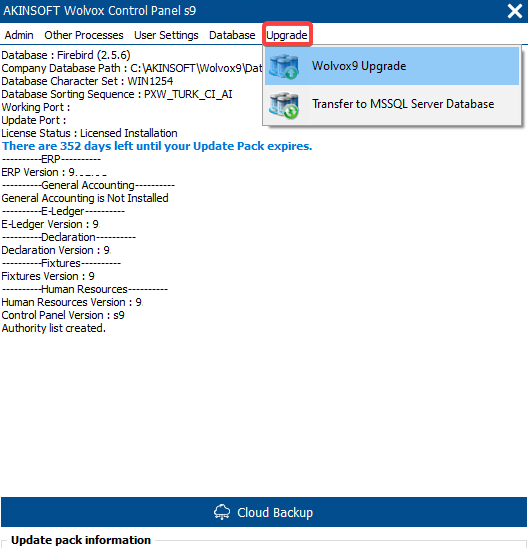Collapse the highlighted Upgrade menu

287,35
